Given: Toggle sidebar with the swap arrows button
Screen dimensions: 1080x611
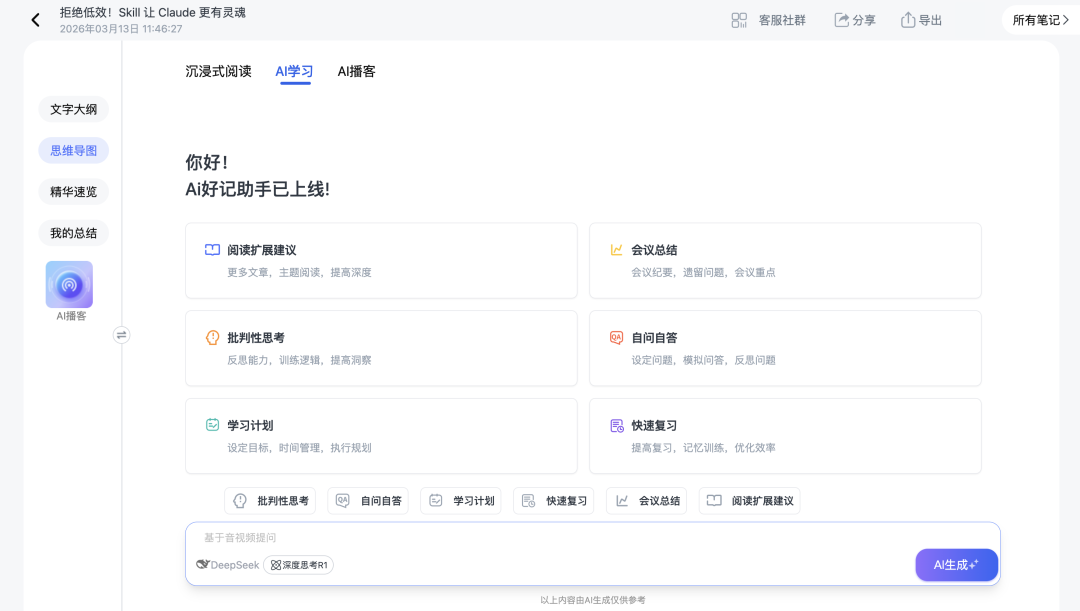Looking at the screenshot, I should [121, 335].
